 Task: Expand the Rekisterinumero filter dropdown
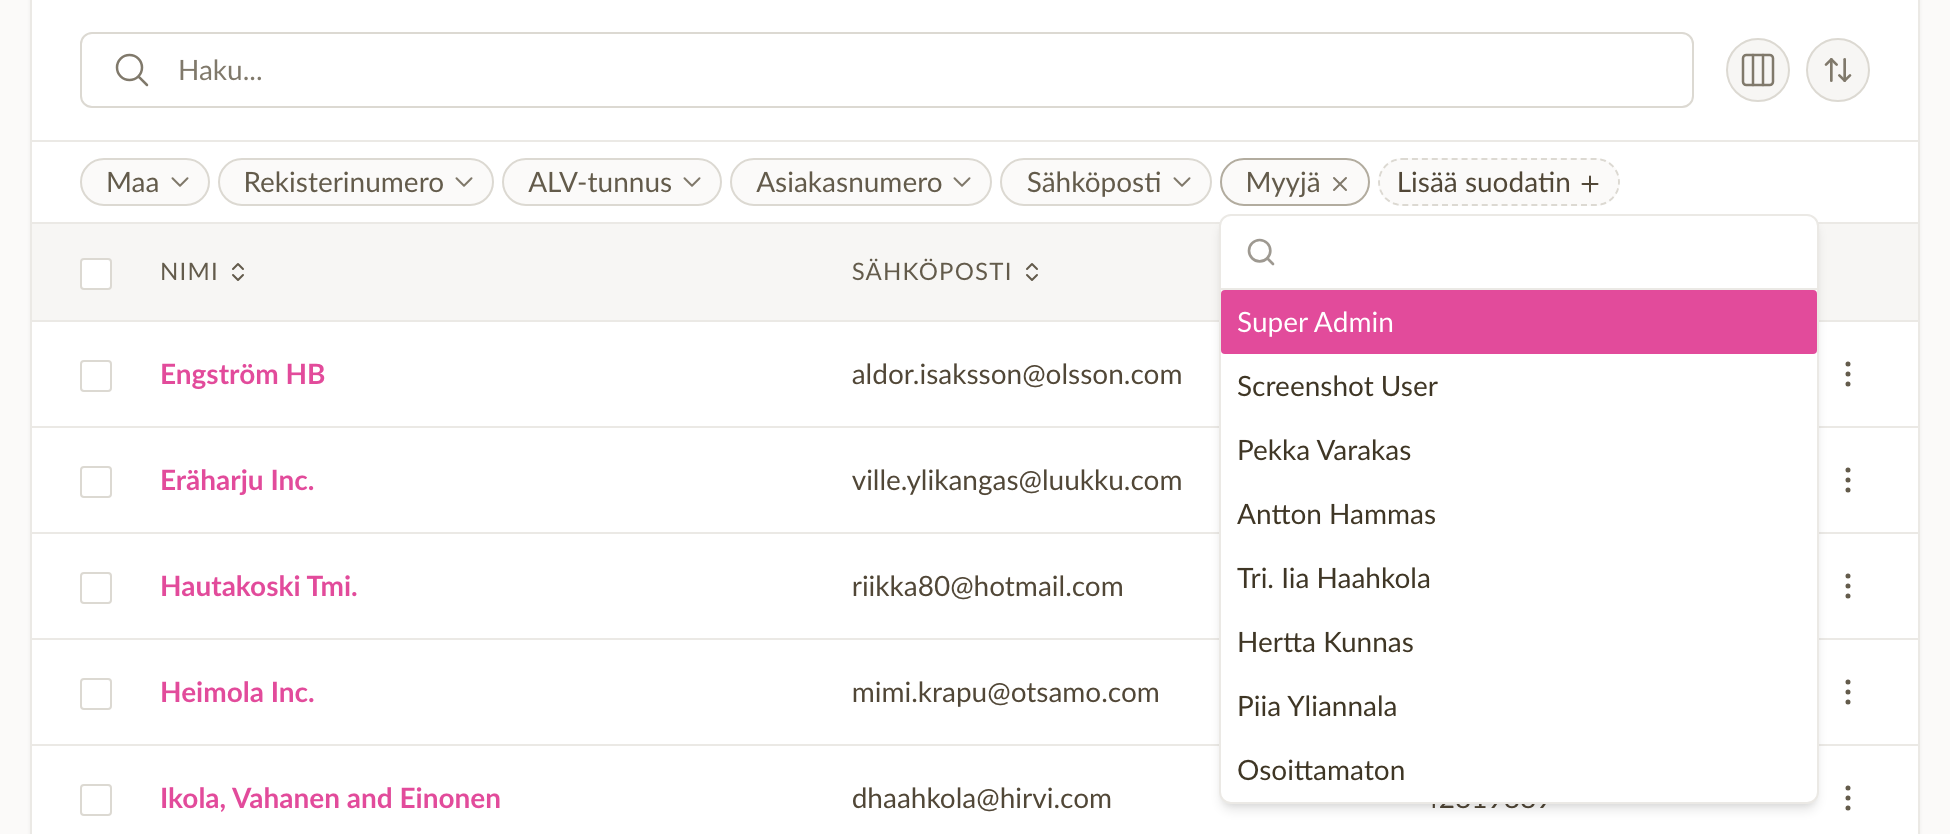(356, 182)
